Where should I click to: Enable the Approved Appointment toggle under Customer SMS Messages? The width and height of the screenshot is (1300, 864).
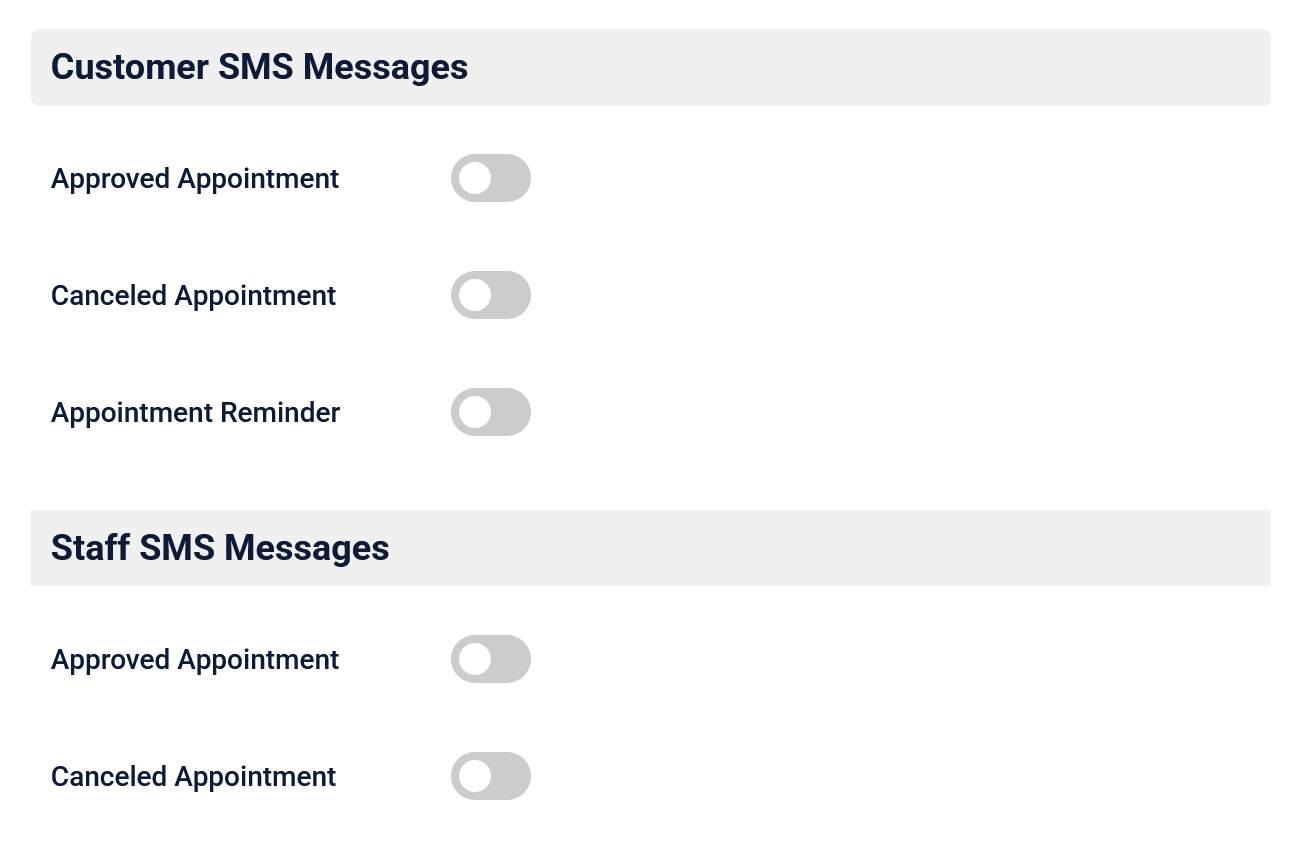pos(491,178)
